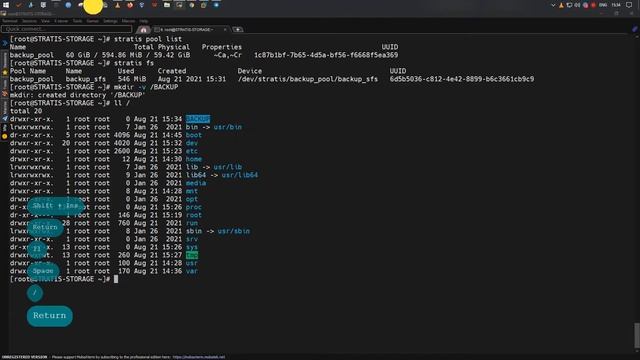Image resolution: width=640 pixels, height=360 pixels.
Task: Open the View menu
Action: pyautogui.click(x=45, y=21)
